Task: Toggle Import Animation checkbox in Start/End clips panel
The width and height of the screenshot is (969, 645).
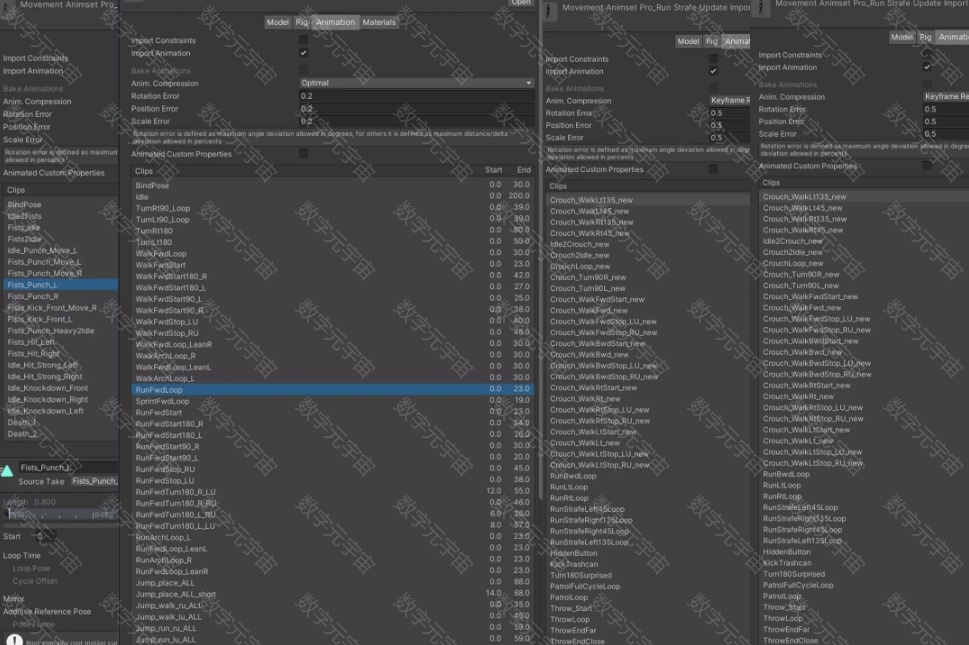Action: 303,53
